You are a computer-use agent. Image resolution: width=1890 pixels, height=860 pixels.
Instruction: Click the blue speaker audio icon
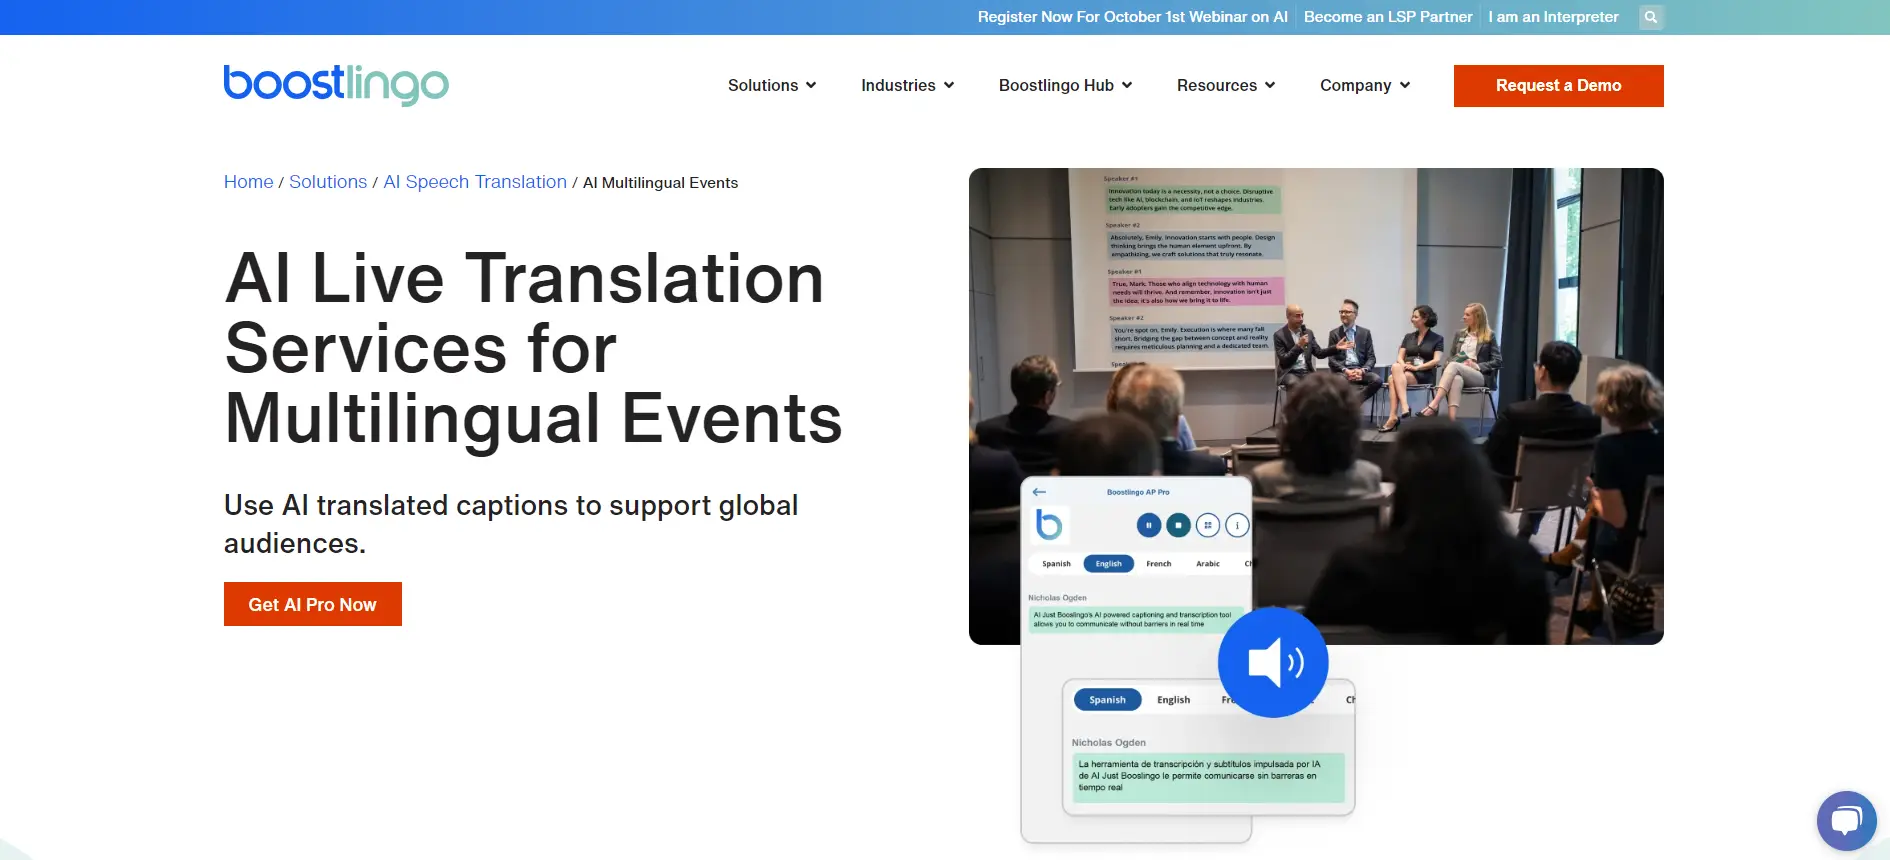click(x=1273, y=662)
